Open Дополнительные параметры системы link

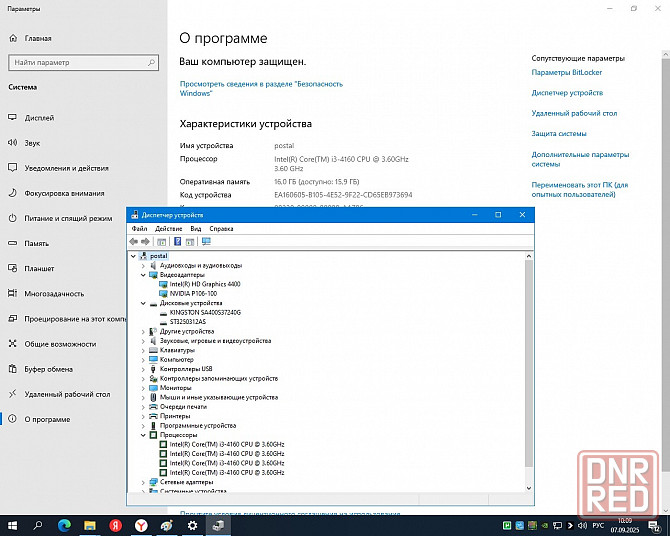coord(580,159)
